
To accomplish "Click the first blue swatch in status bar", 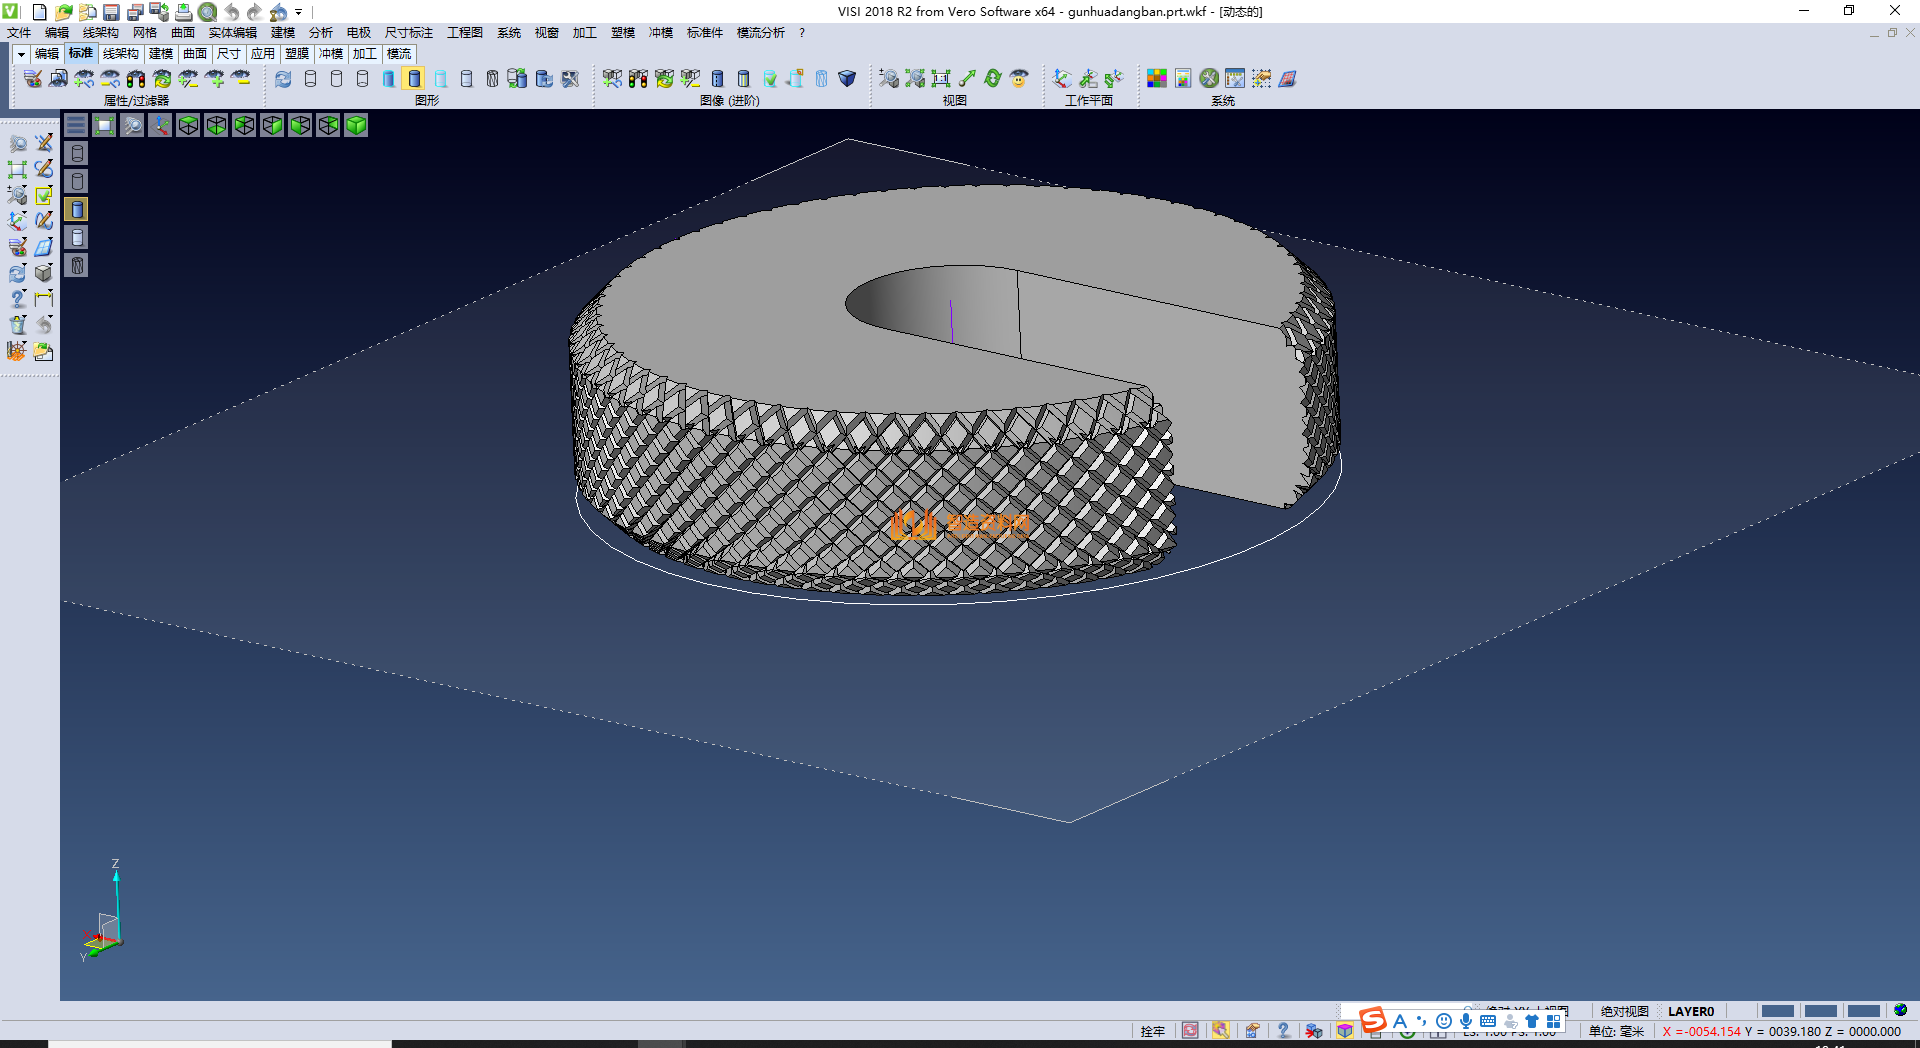I will pos(1777,1011).
